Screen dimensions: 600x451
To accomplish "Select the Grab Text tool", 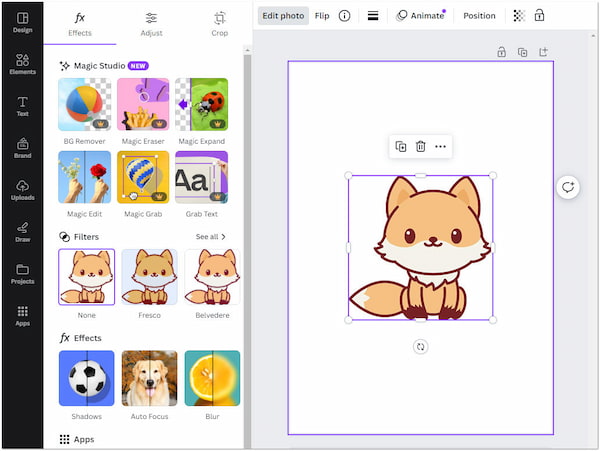I will coord(202,177).
